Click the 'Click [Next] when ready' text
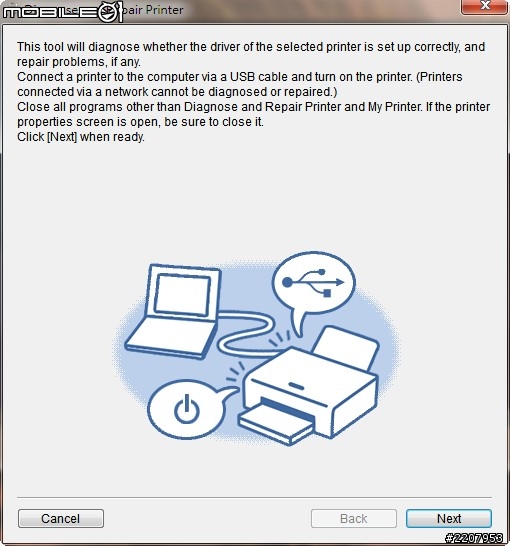This screenshot has height=546, width=510. click(81, 137)
